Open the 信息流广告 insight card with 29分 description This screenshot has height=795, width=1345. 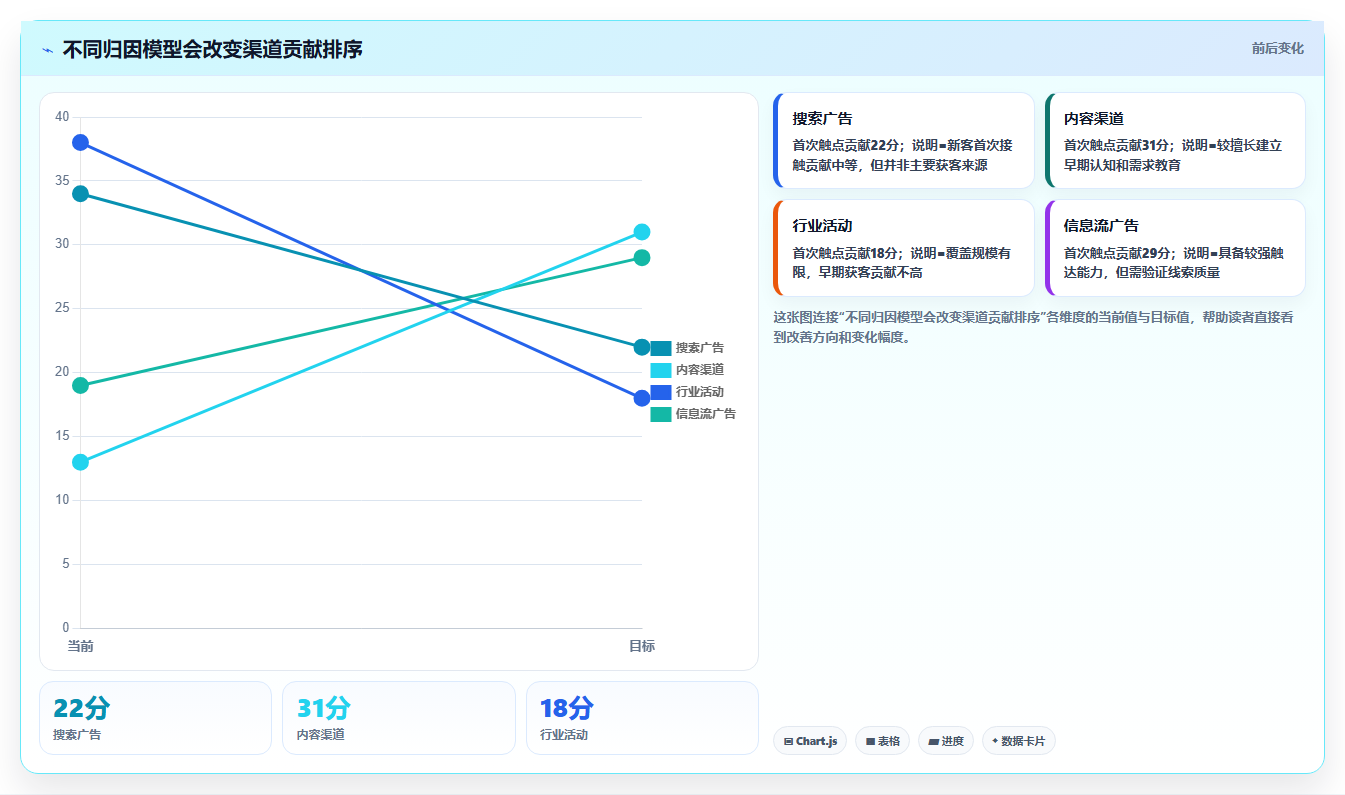[x=1175, y=248]
